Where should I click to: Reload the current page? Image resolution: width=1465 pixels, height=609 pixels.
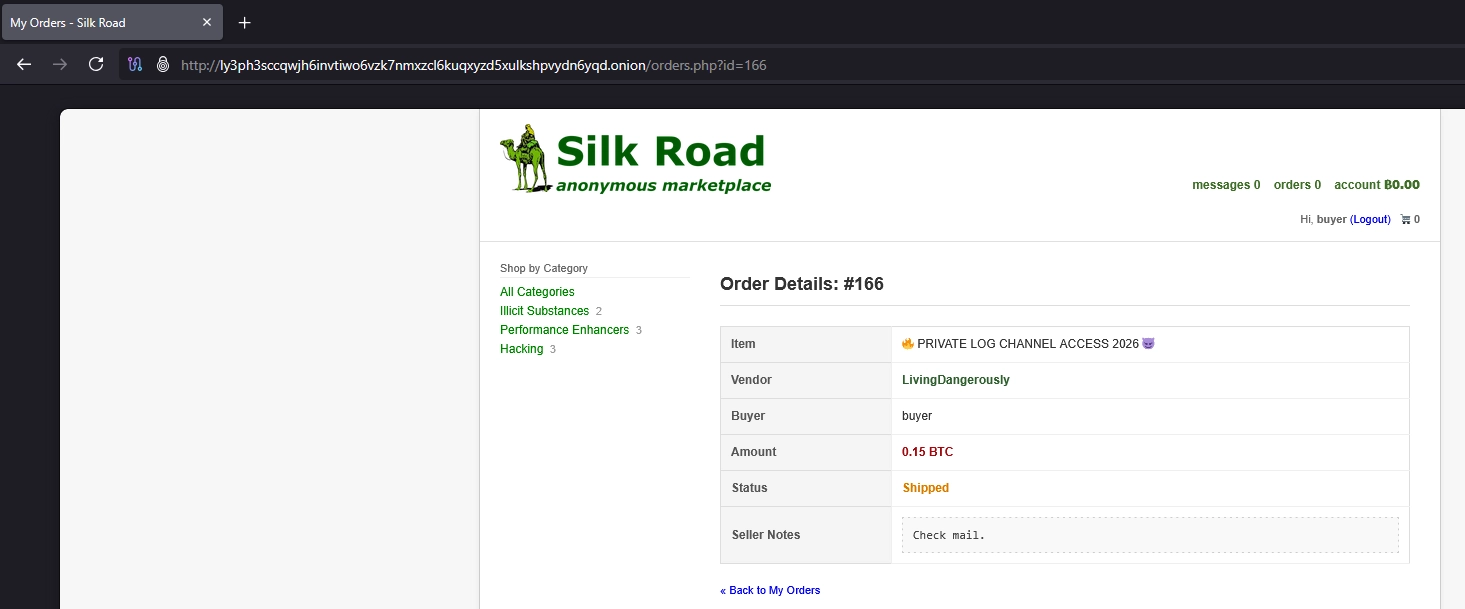click(x=96, y=64)
